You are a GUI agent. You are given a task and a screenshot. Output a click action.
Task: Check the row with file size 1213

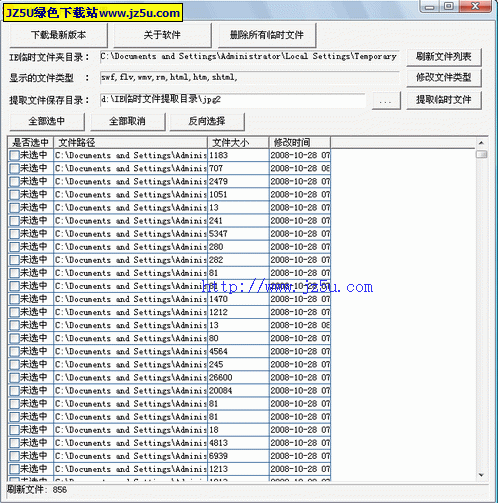[x=14, y=469]
